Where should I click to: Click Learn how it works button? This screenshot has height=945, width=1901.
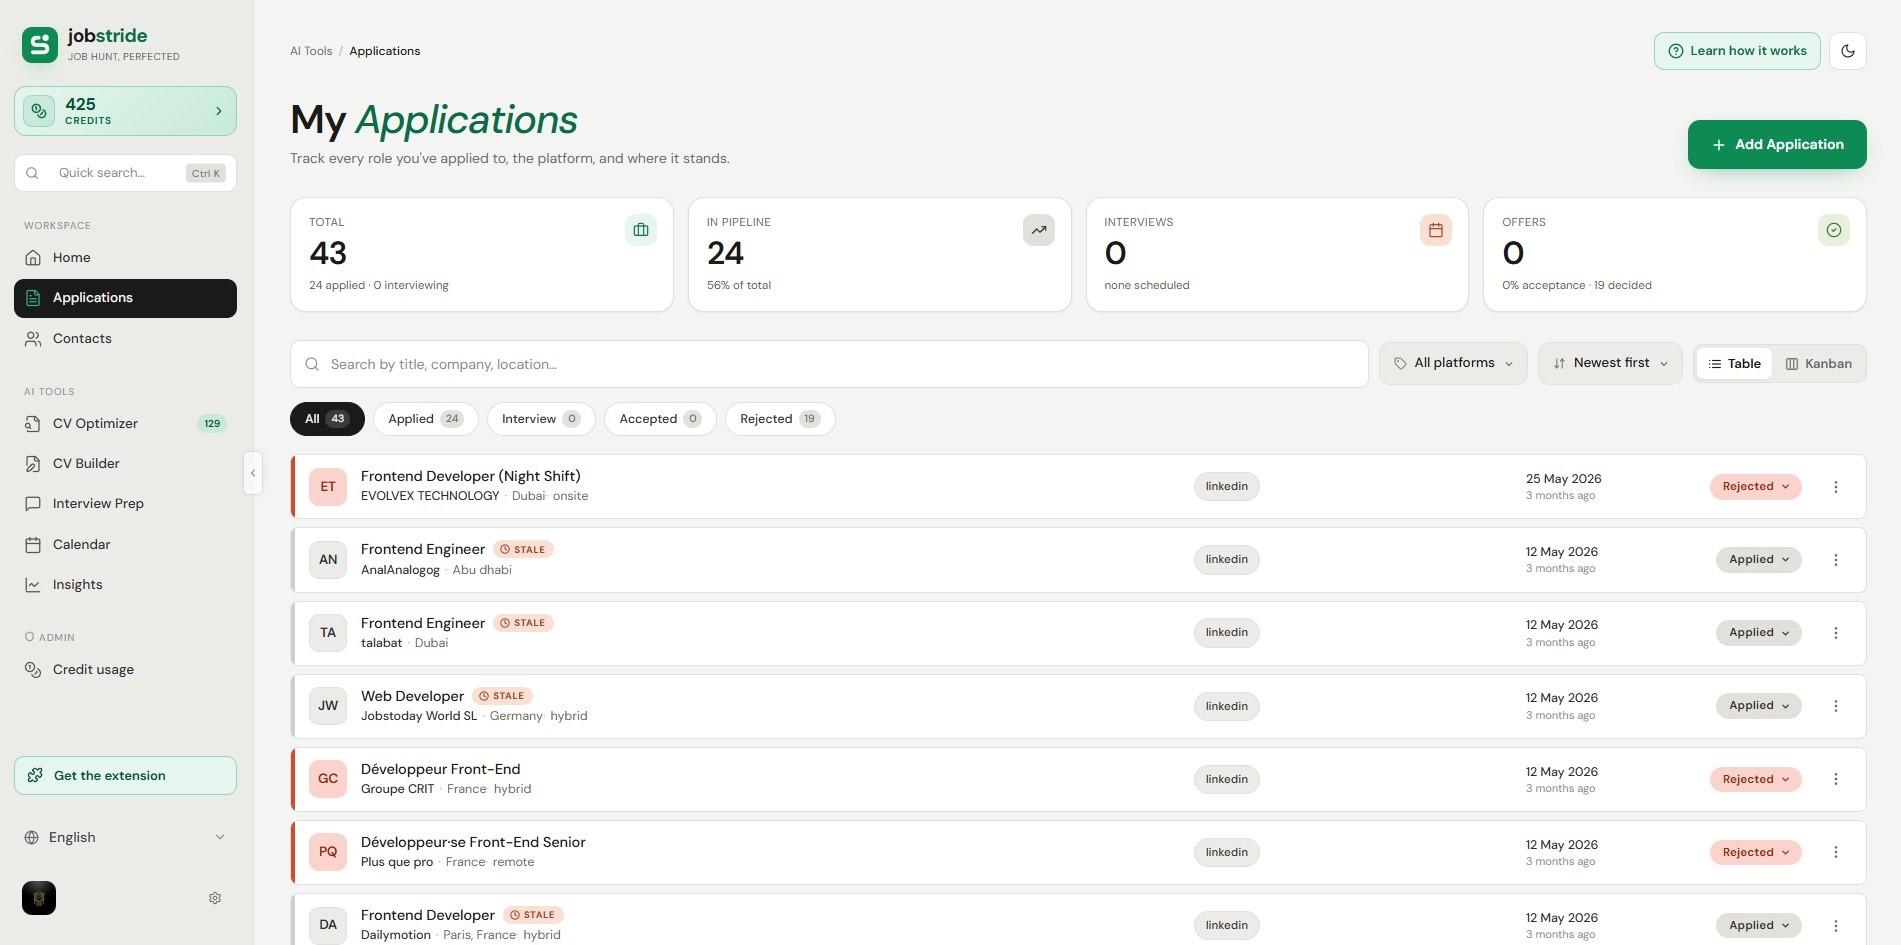[x=1737, y=51]
